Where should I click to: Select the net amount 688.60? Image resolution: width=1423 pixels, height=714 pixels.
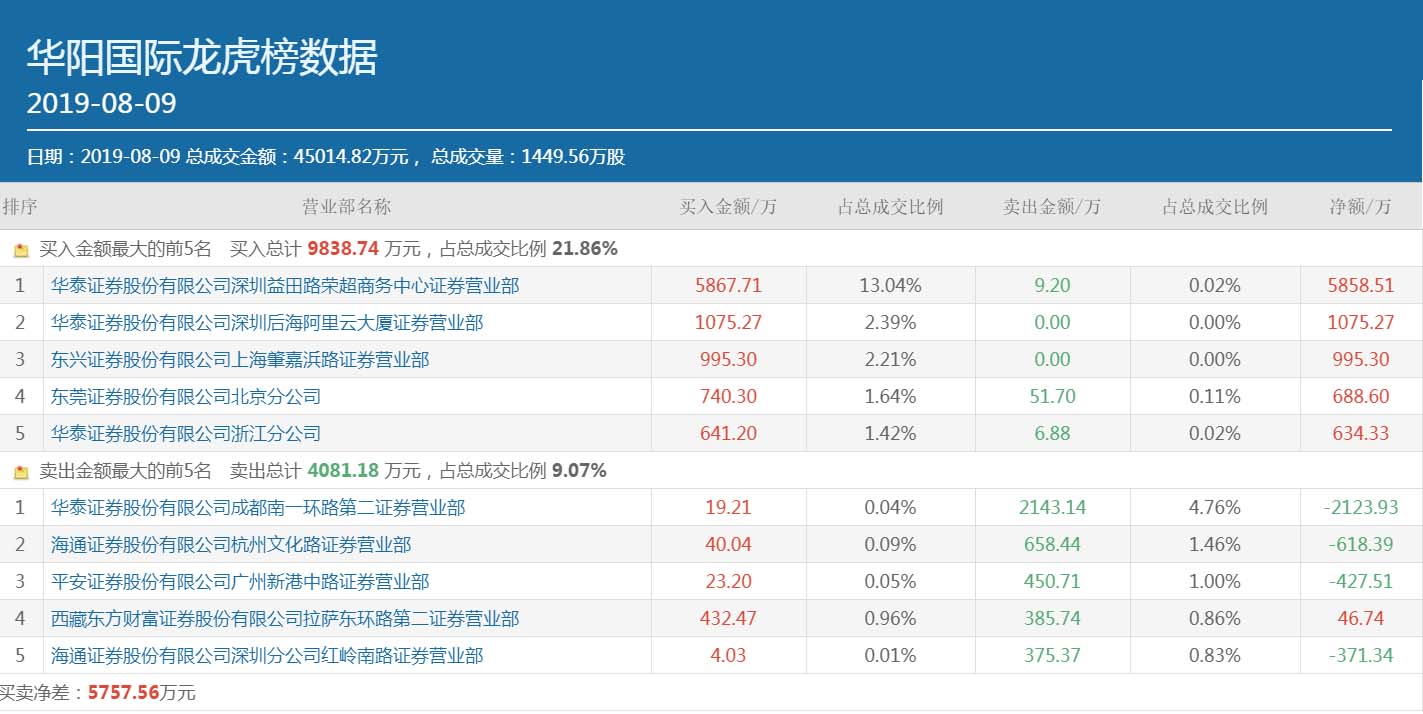[x=1360, y=397]
